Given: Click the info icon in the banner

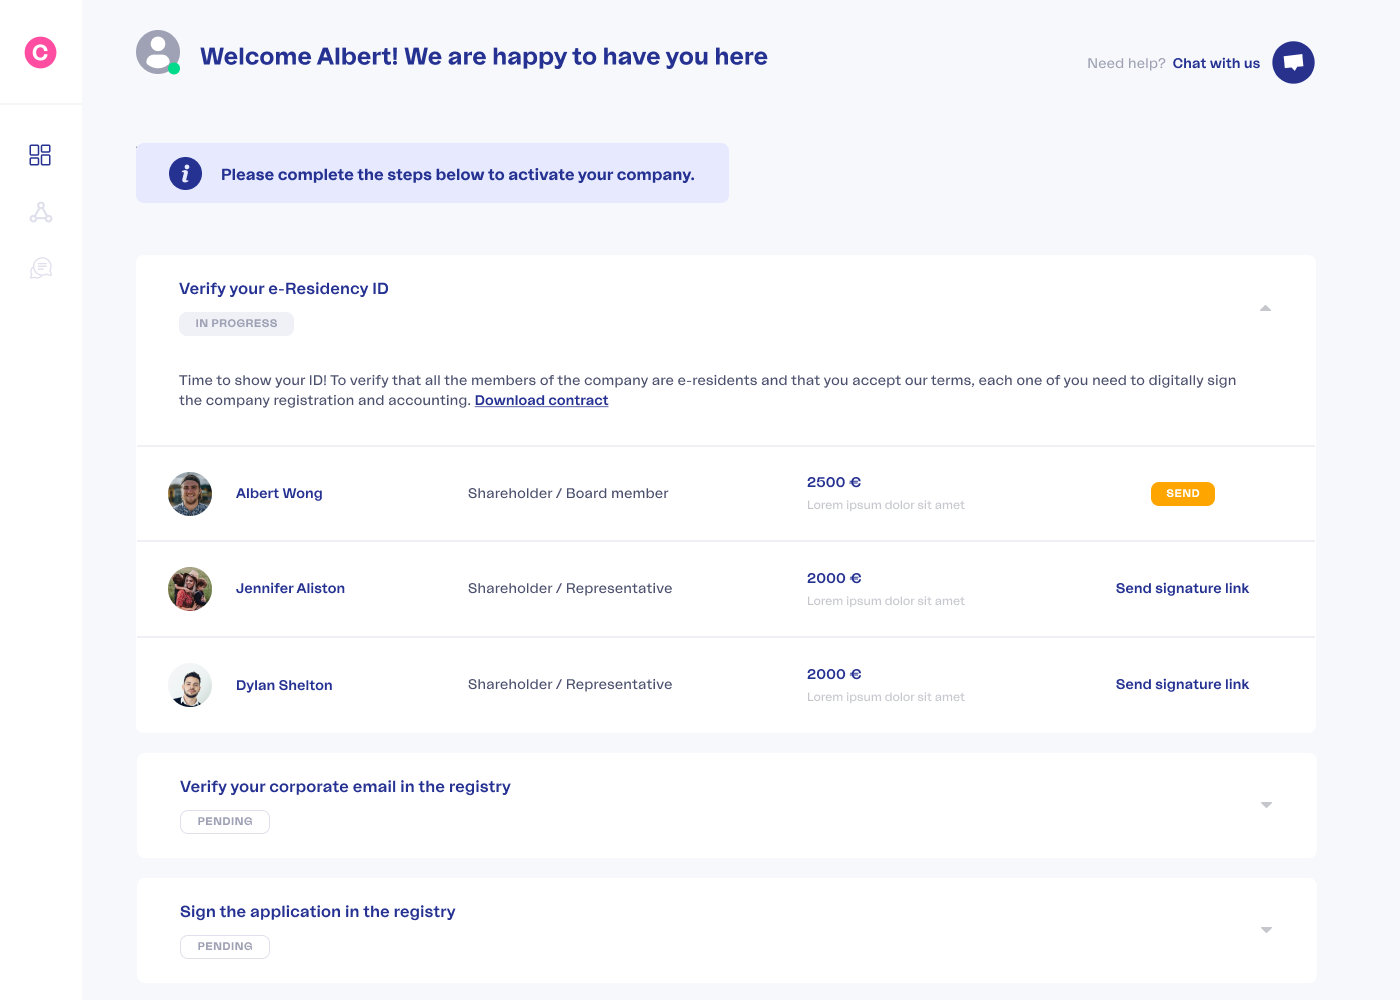Looking at the screenshot, I should [185, 174].
